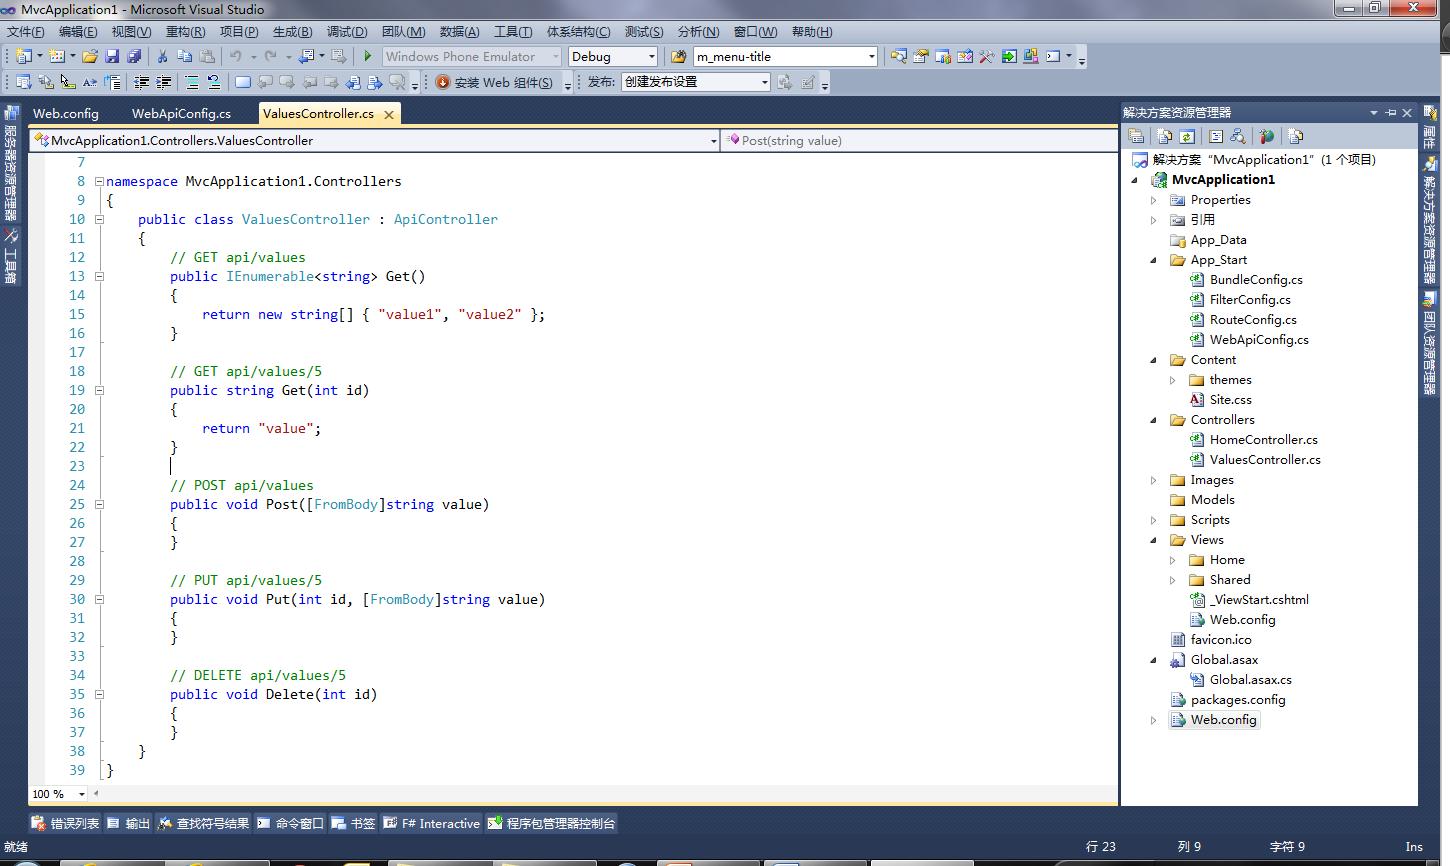Select HomeController.cs in Solution Explorer
The image size is (1450, 866).
[x=1263, y=440]
